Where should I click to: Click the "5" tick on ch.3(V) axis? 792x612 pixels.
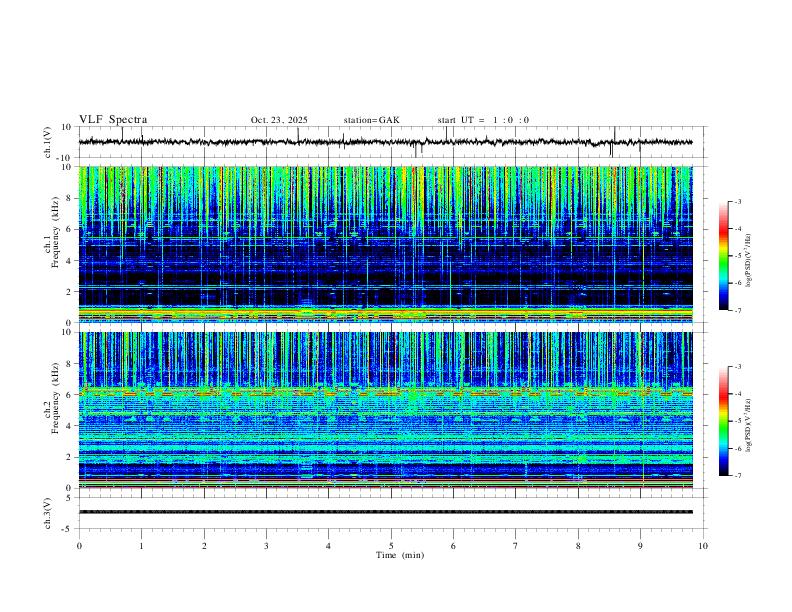70,498
